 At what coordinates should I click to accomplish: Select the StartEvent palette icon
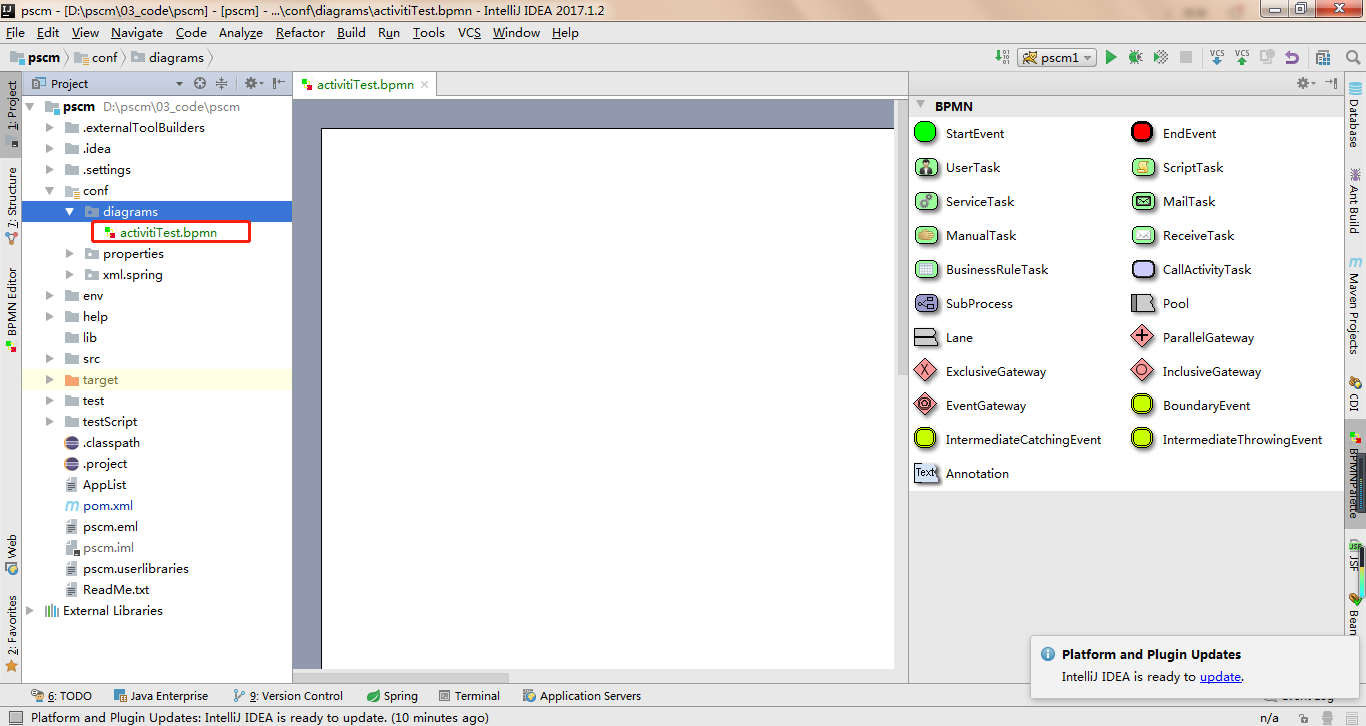925,132
